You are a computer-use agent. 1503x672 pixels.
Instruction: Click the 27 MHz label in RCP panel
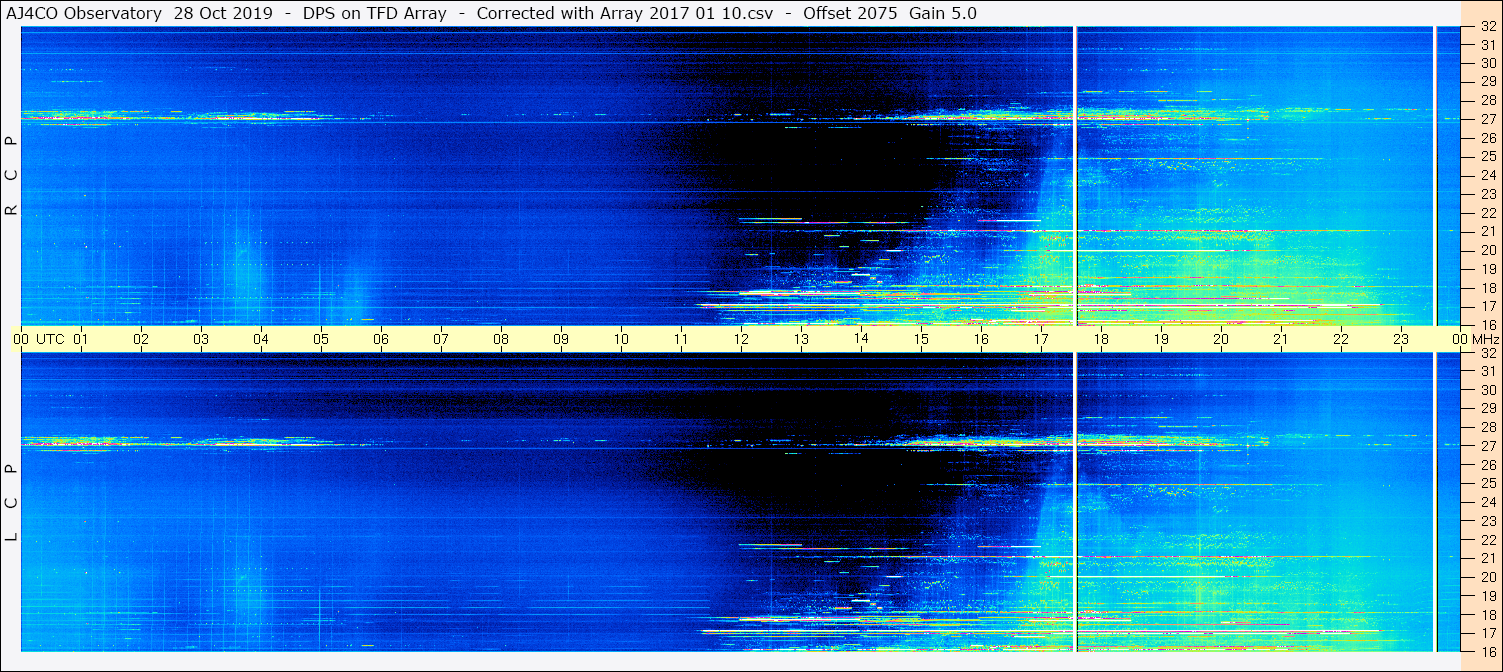point(1487,119)
